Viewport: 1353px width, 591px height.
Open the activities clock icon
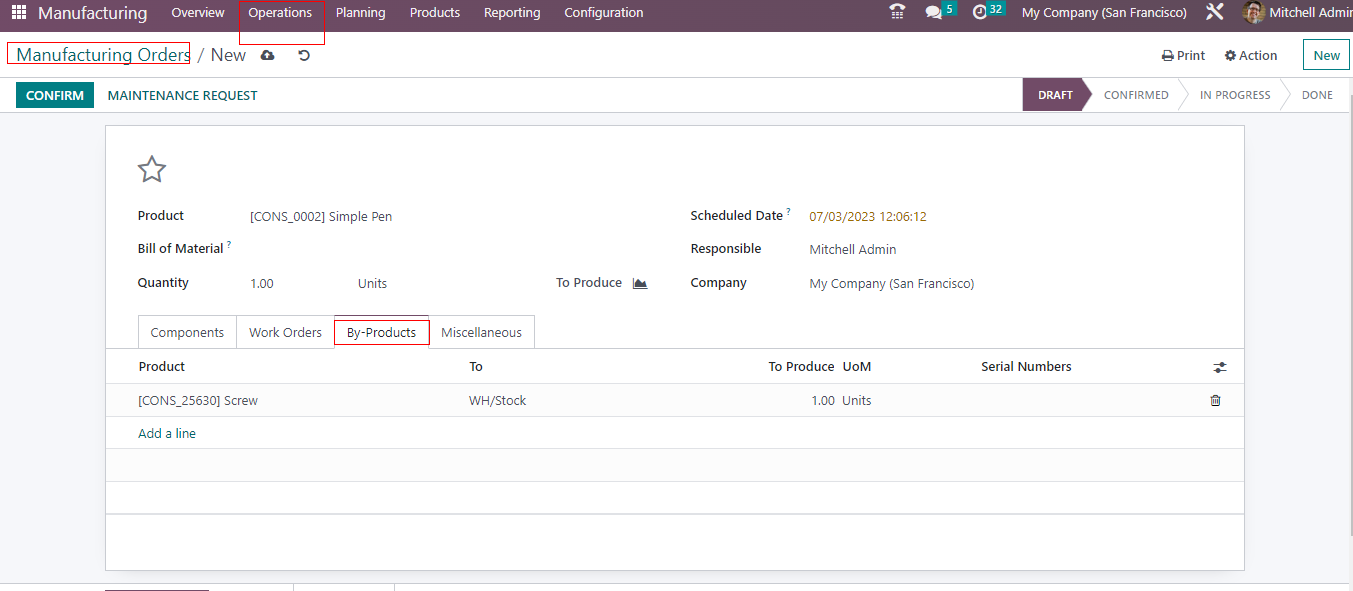[x=980, y=13]
